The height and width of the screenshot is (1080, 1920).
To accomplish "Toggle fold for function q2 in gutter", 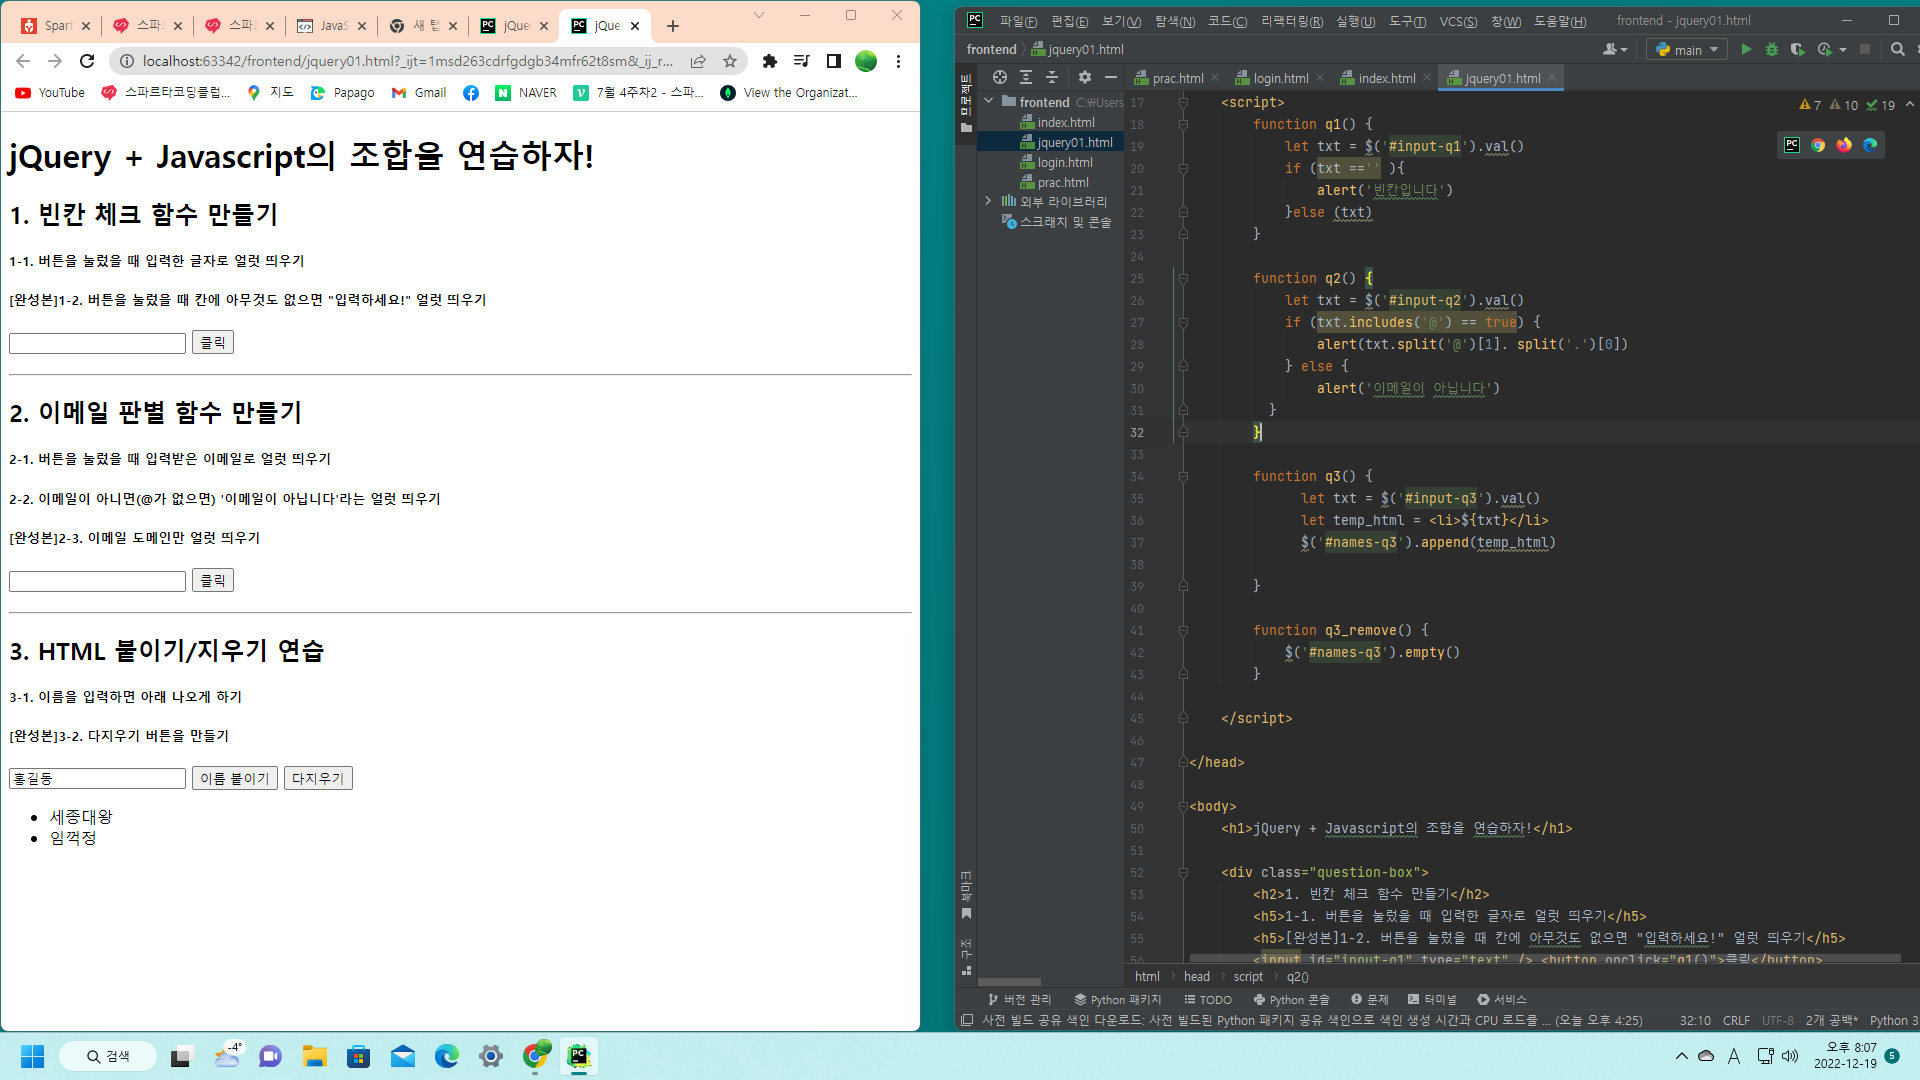I will click(x=1183, y=278).
